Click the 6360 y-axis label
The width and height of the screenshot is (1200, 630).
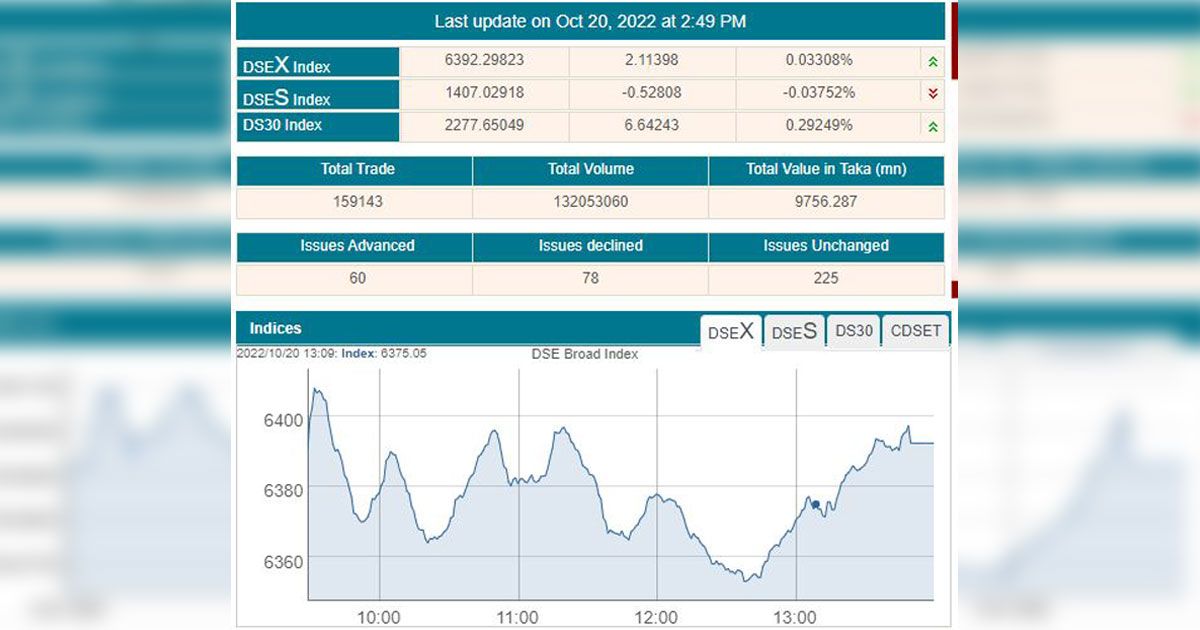pos(283,562)
